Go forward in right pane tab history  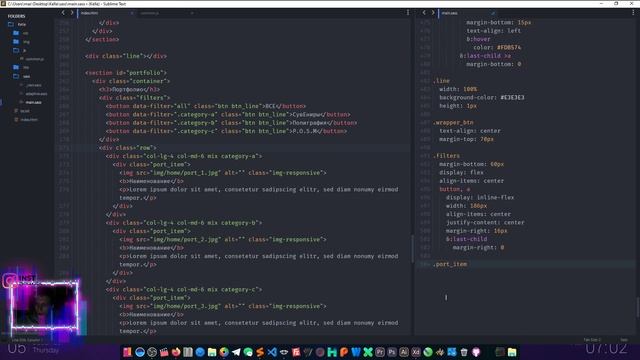point(433,13)
